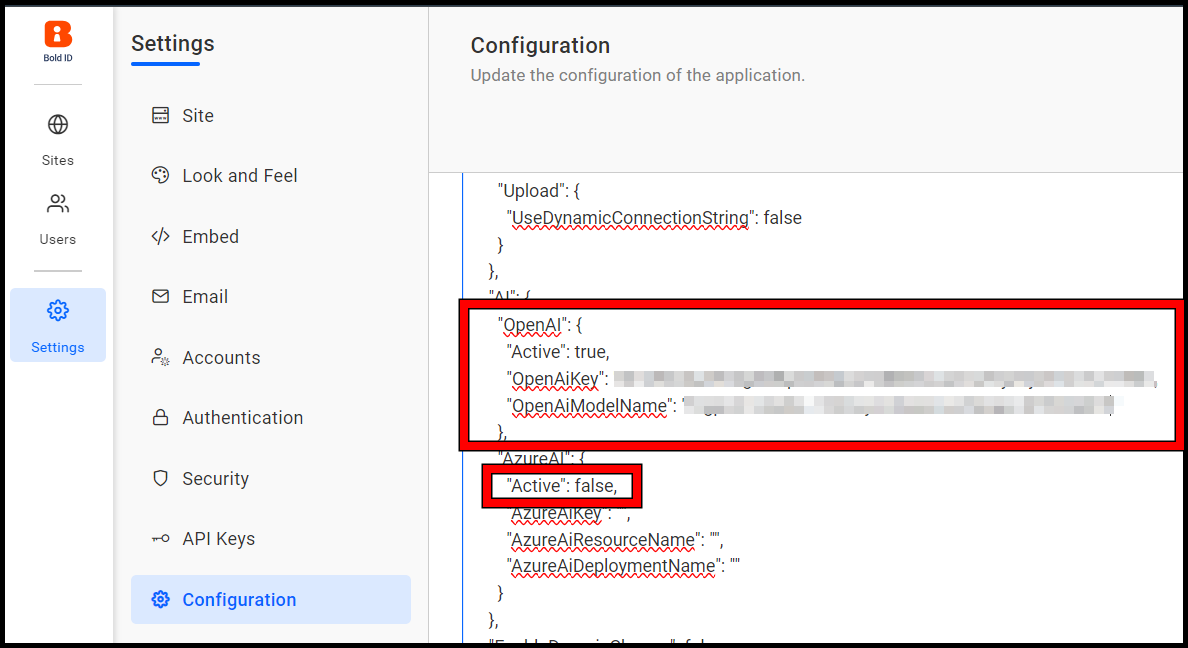
Task: Select the Embed code icon
Action: (x=160, y=236)
